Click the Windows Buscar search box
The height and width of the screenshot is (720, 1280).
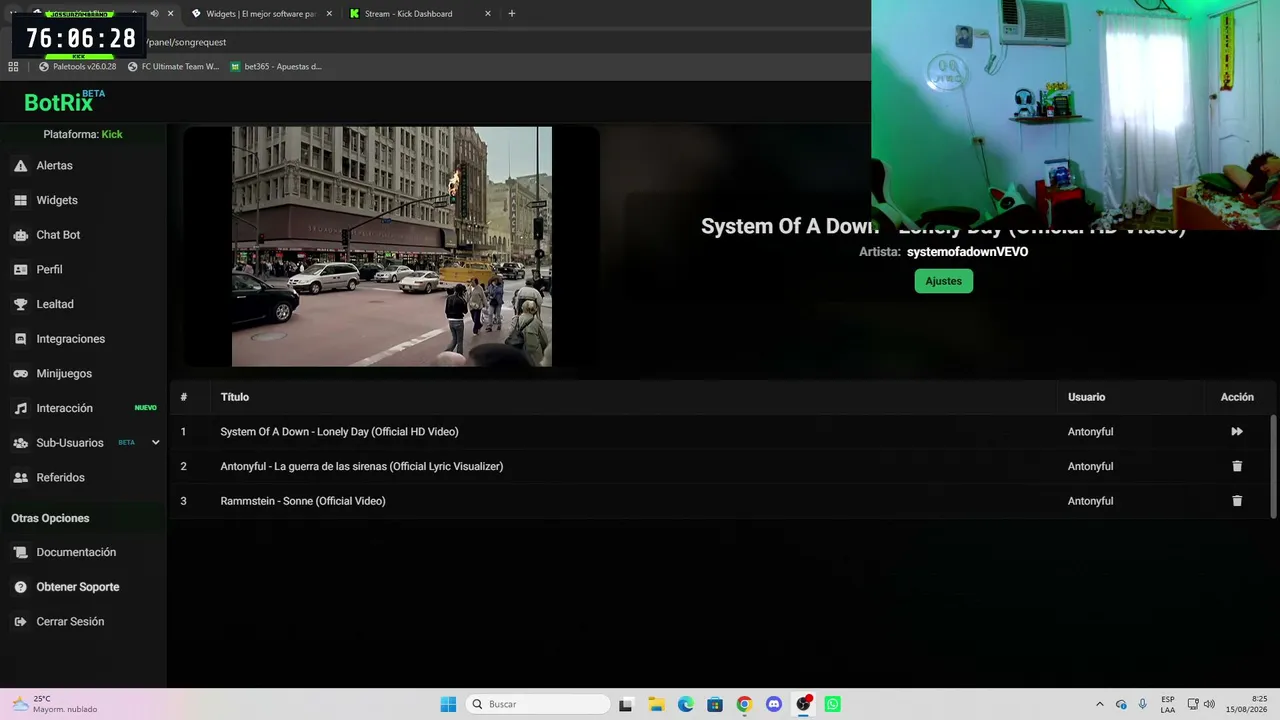coord(538,704)
